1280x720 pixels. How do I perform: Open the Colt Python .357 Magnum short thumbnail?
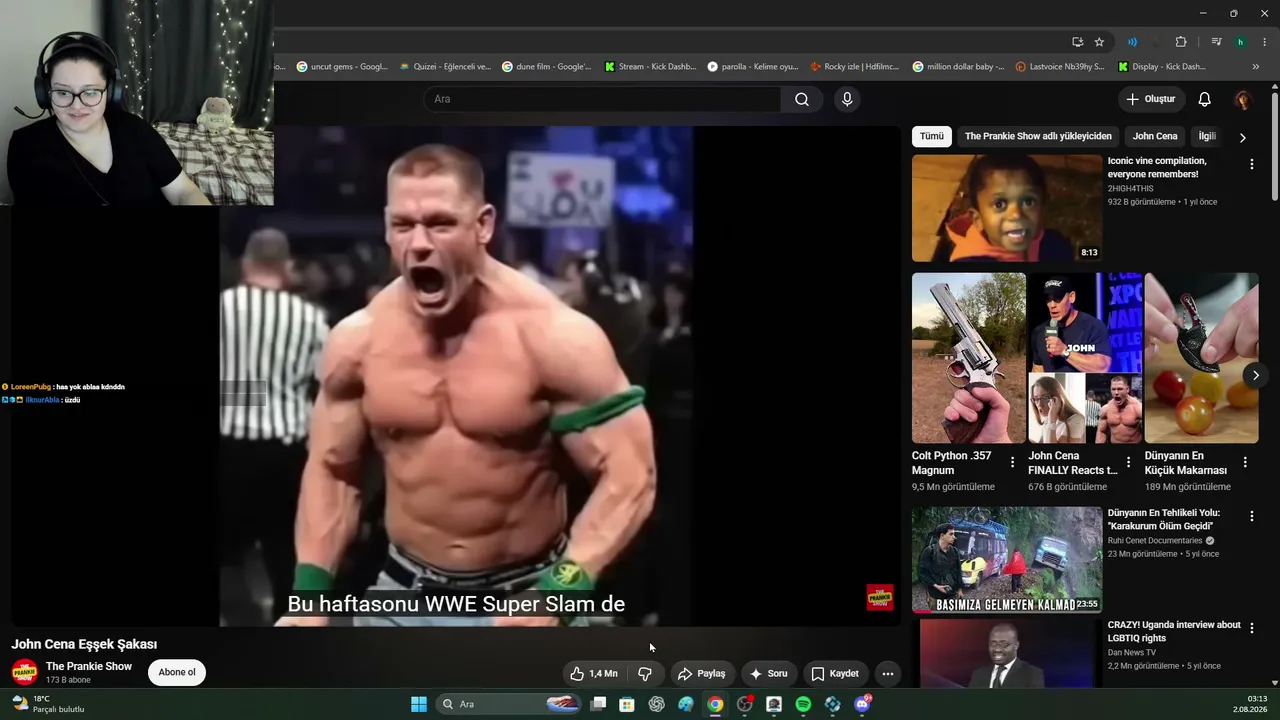point(969,358)
